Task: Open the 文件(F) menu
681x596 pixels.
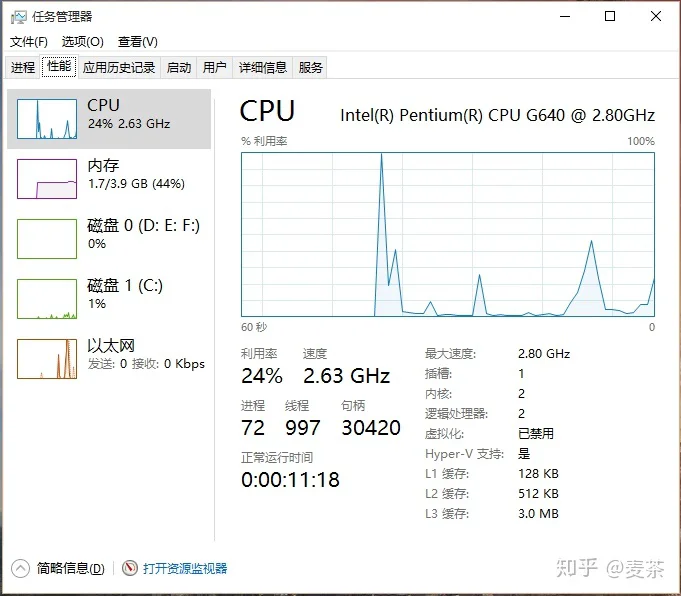Action: click(29, 42)
